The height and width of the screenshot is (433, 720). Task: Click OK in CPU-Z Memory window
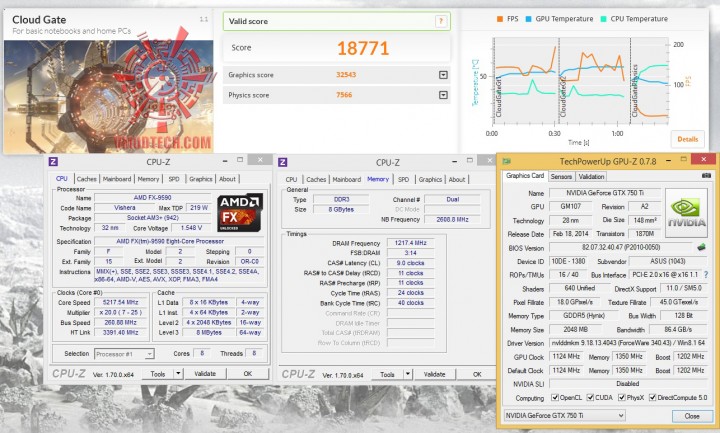click(477, 374)
